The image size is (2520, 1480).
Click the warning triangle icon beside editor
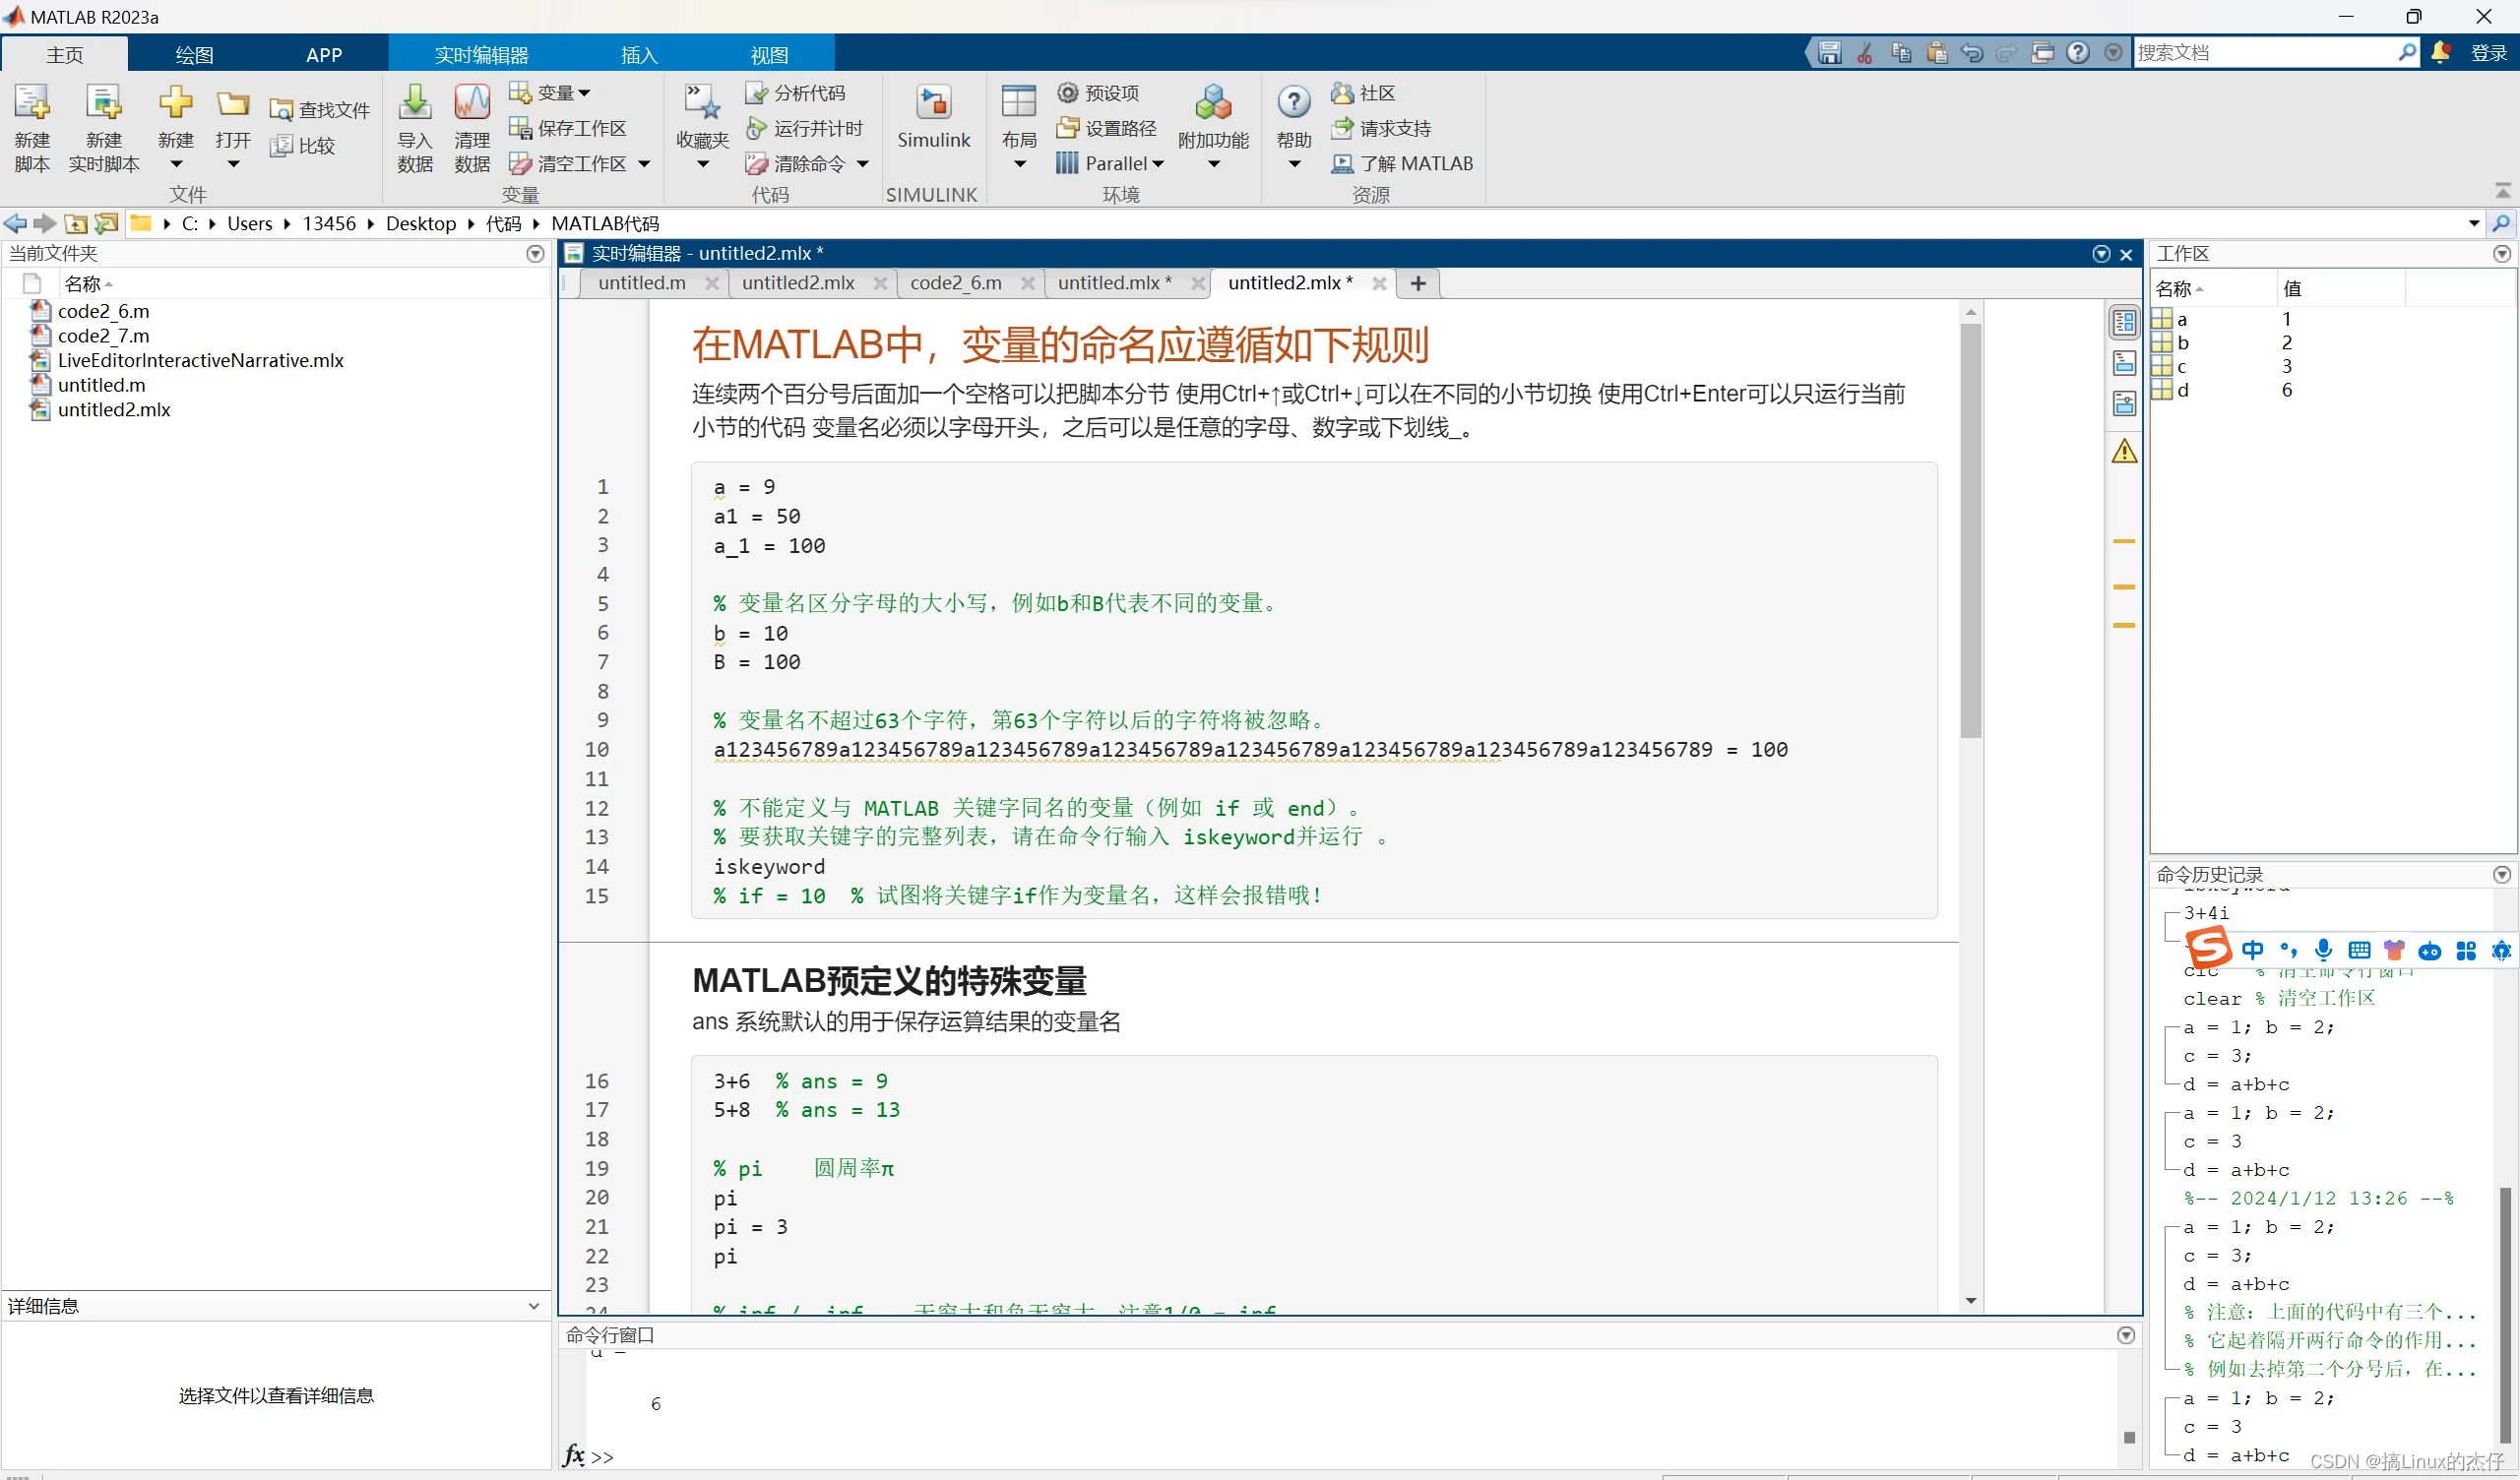click(2125, 451)
